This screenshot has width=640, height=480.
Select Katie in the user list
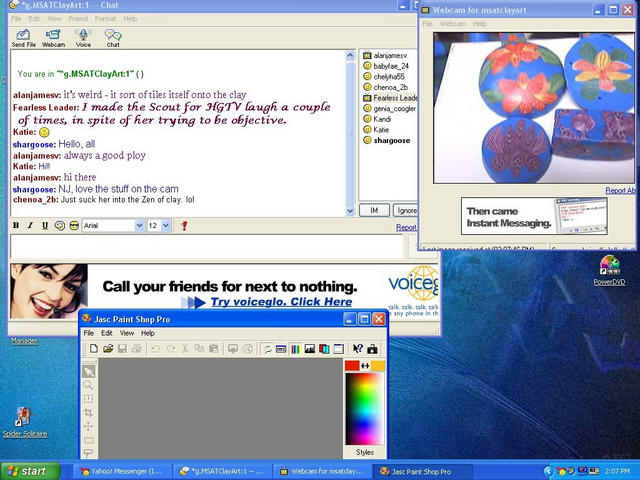point(376,130)
